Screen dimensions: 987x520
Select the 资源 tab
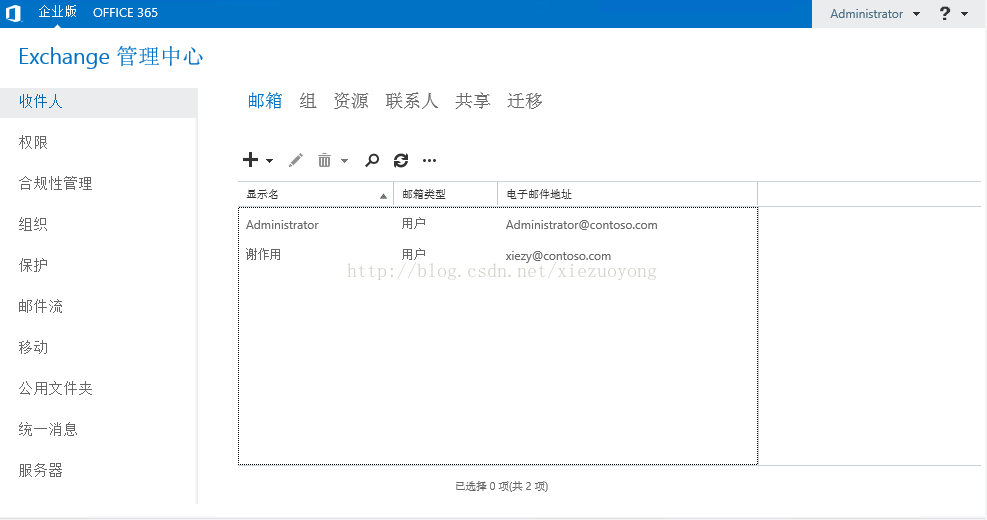click(x=351, y=101)
